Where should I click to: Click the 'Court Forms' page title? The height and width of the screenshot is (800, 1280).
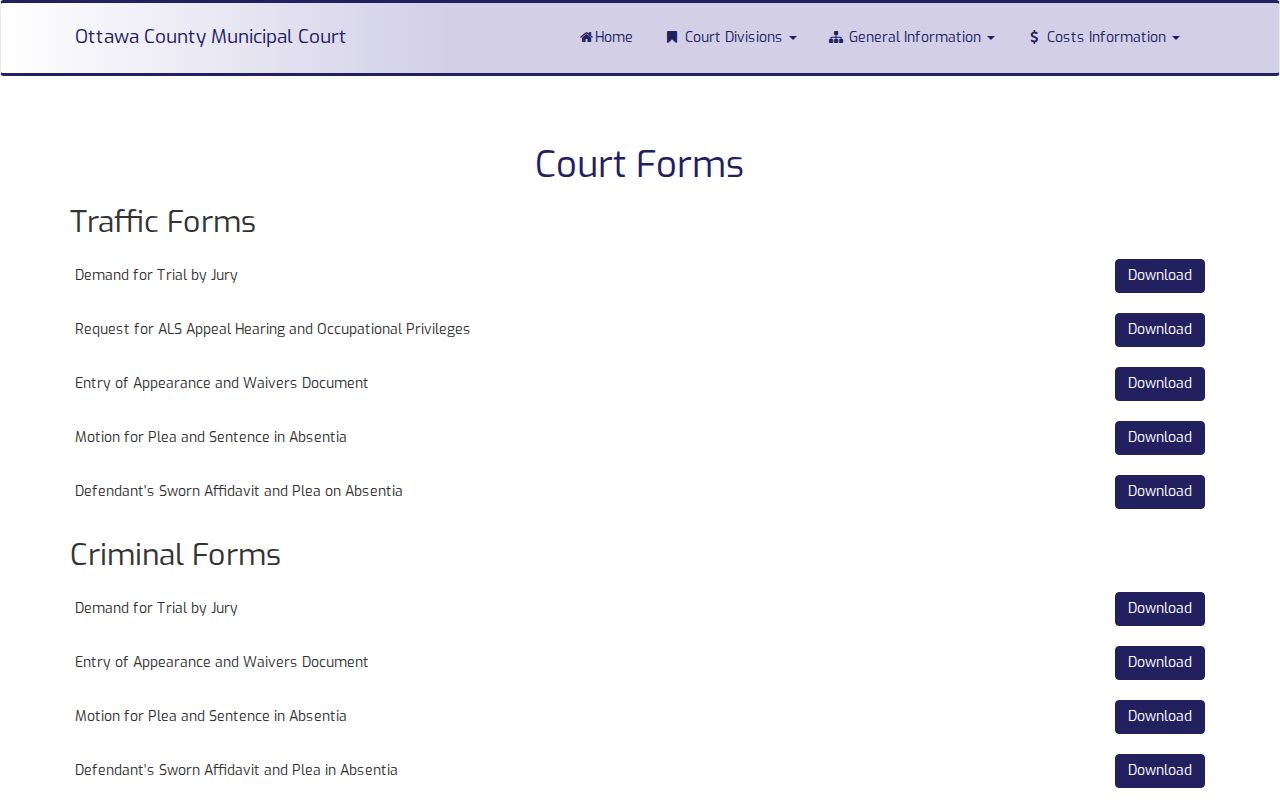pyautogui.click(x=639, y=164)
